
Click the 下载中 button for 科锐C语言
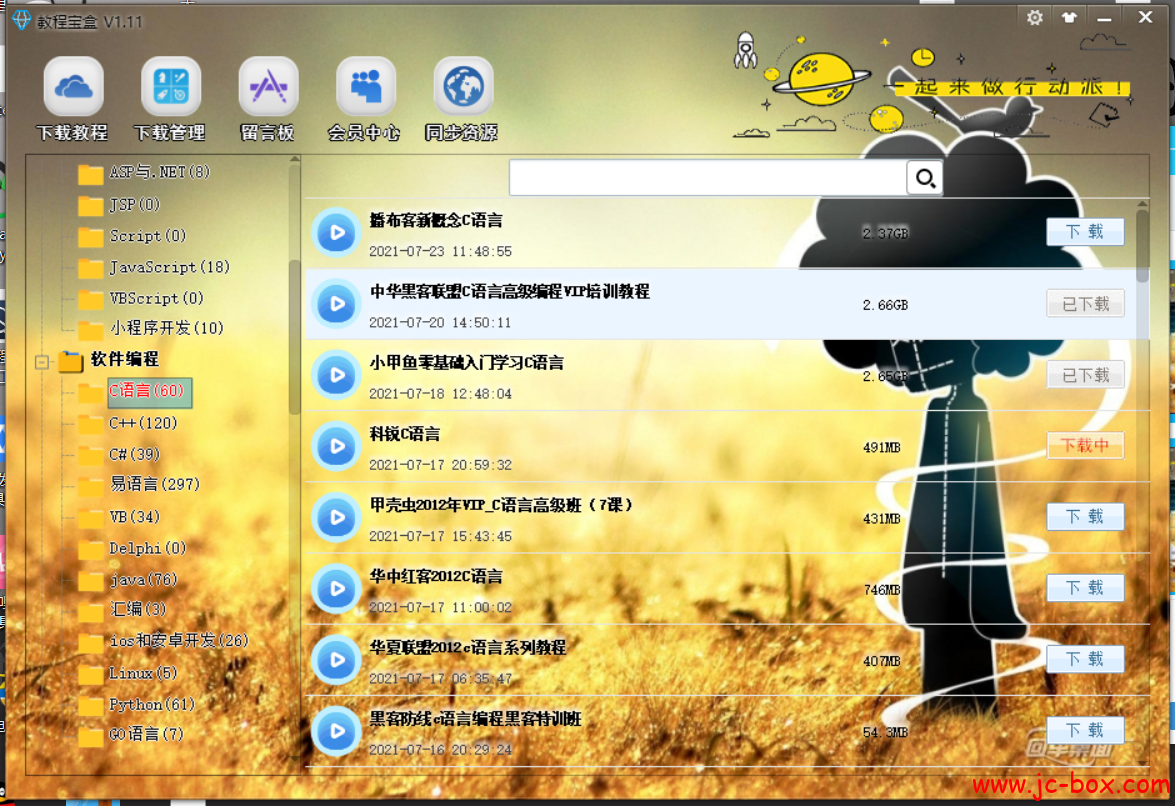click(x=1084, y=446)
